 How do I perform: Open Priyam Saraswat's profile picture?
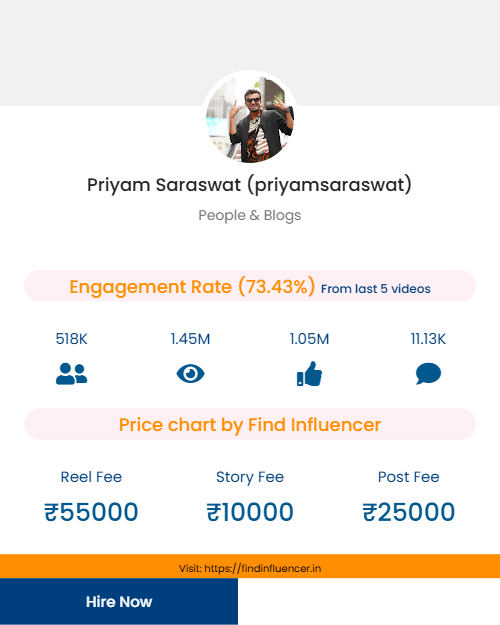click(x=250, y=118)
